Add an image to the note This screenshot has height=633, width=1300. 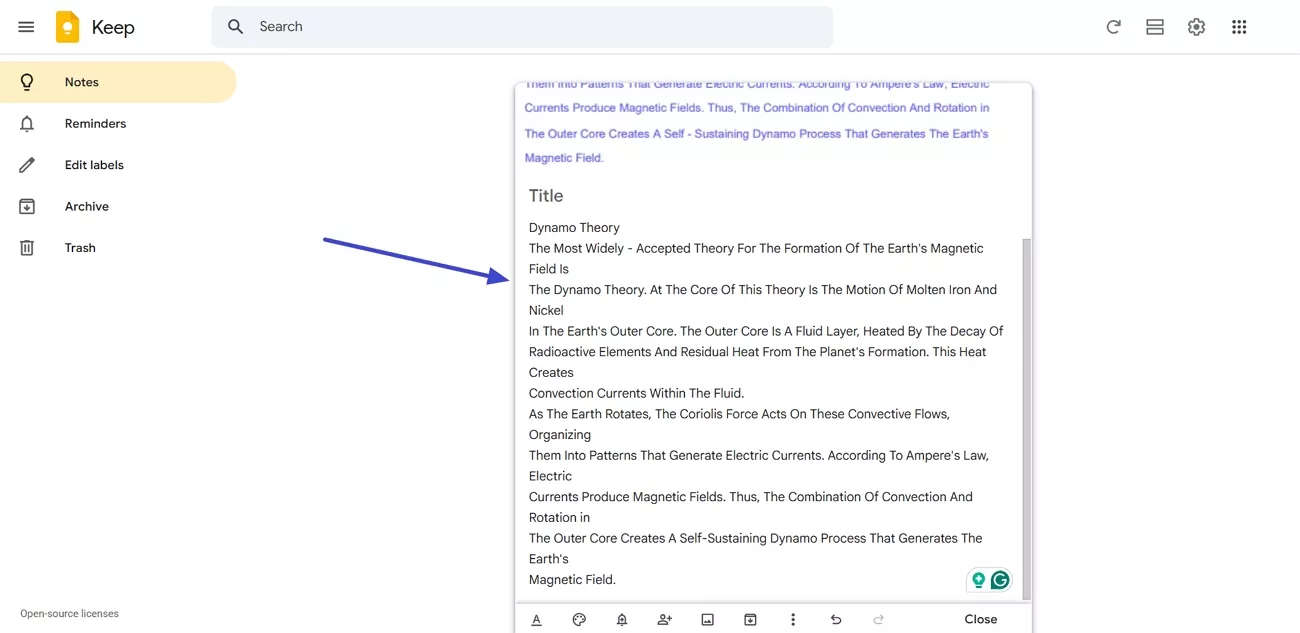(707, 619)
